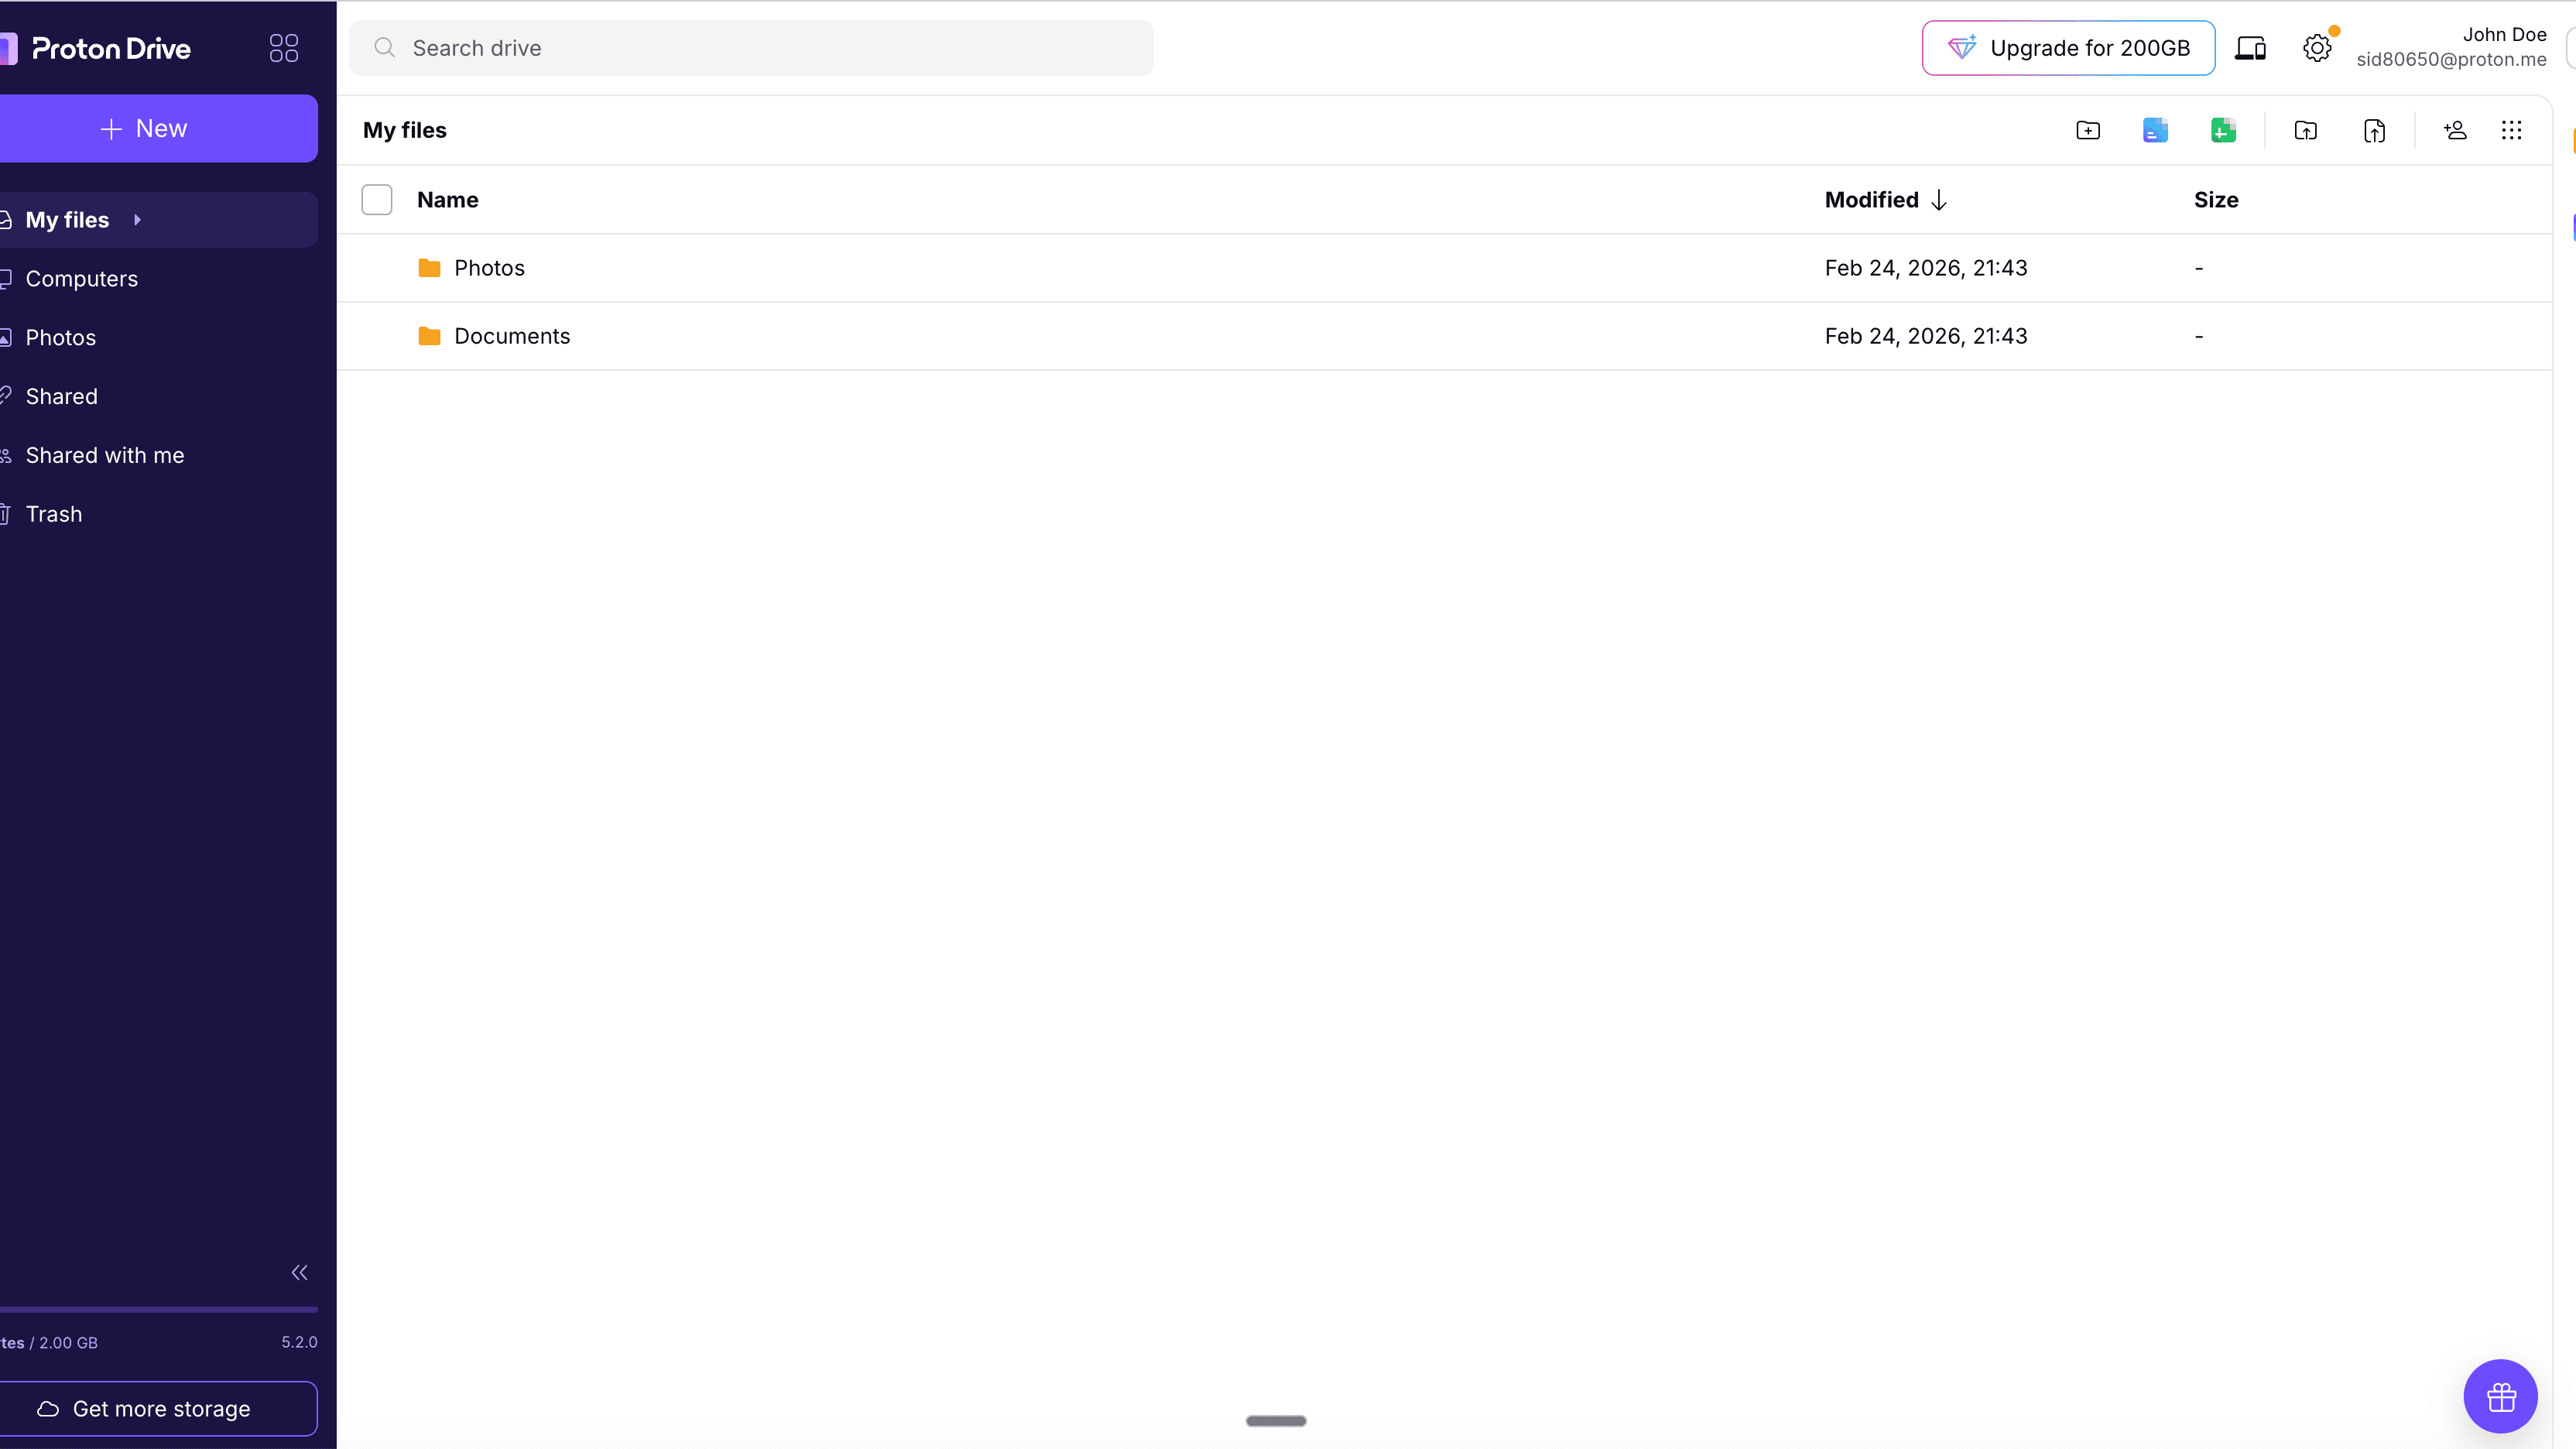Create a new spreadsheet from the toolbar
Screen dimensions: 2576x1449
[2222, 130]
